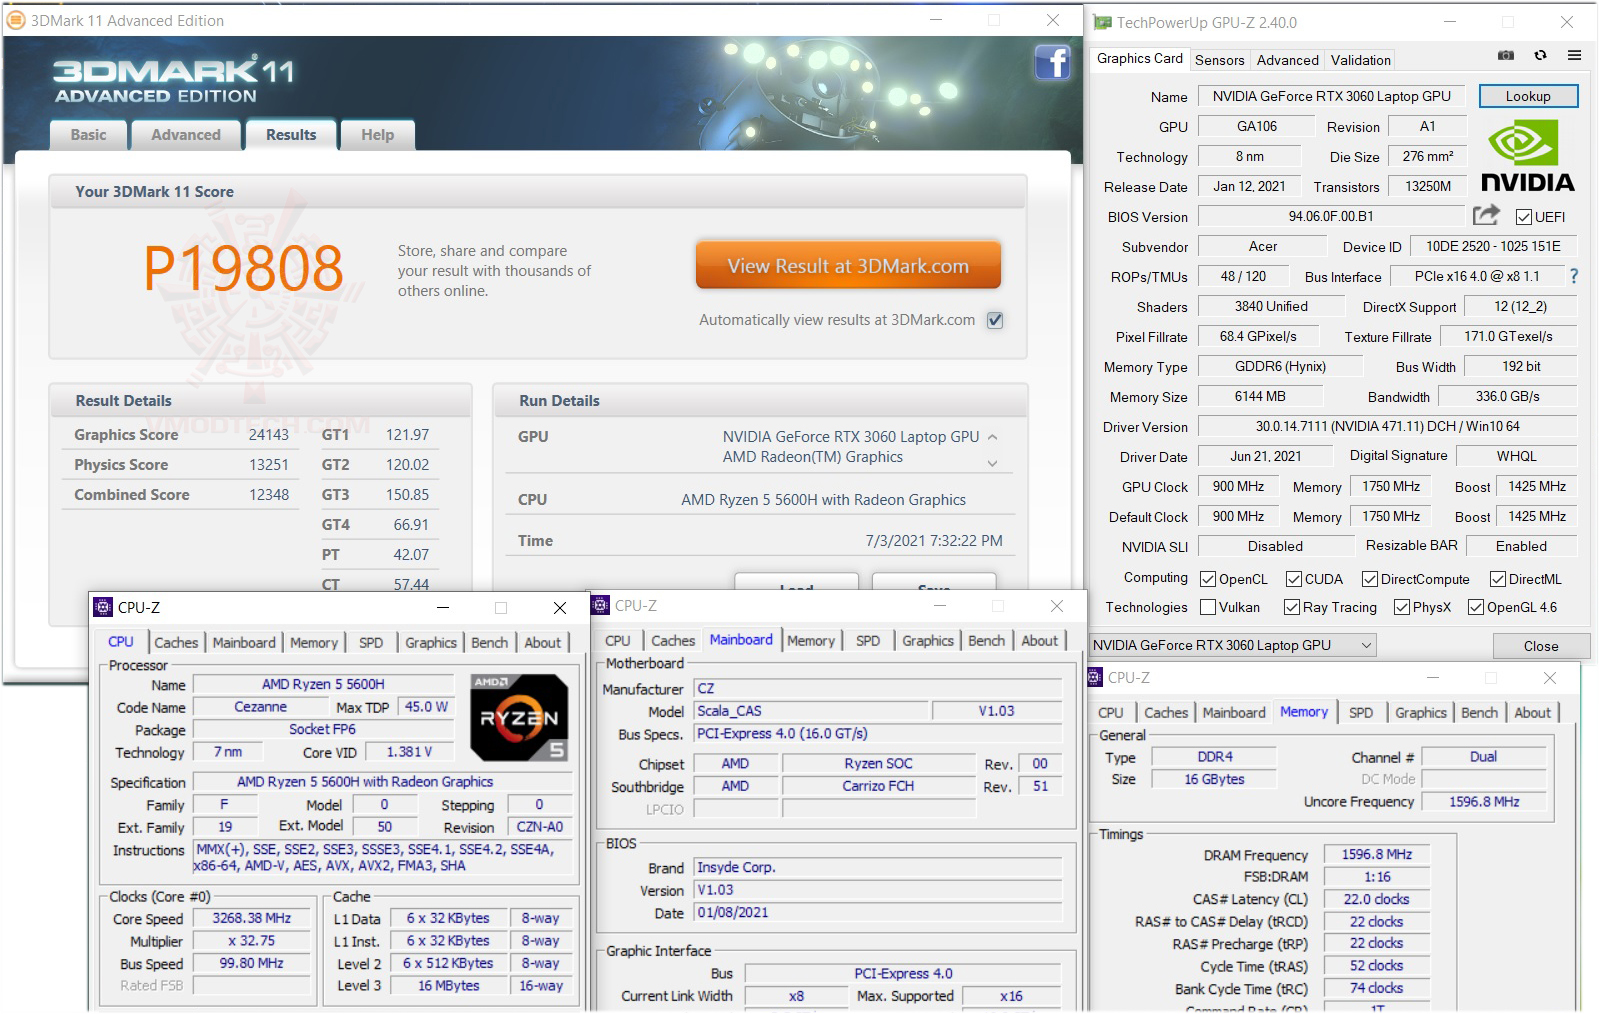Image resolution: width=1599 pixels, height=1014 pixels.
Task: Switch to the Basic tab in 3DMark
Action: [x=88, y=135]
